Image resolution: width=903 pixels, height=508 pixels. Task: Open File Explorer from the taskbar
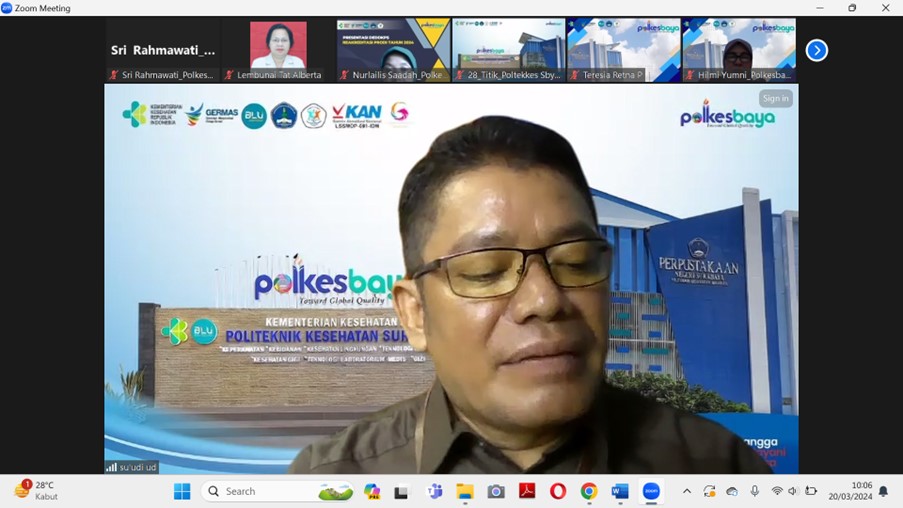click(465, 491)
